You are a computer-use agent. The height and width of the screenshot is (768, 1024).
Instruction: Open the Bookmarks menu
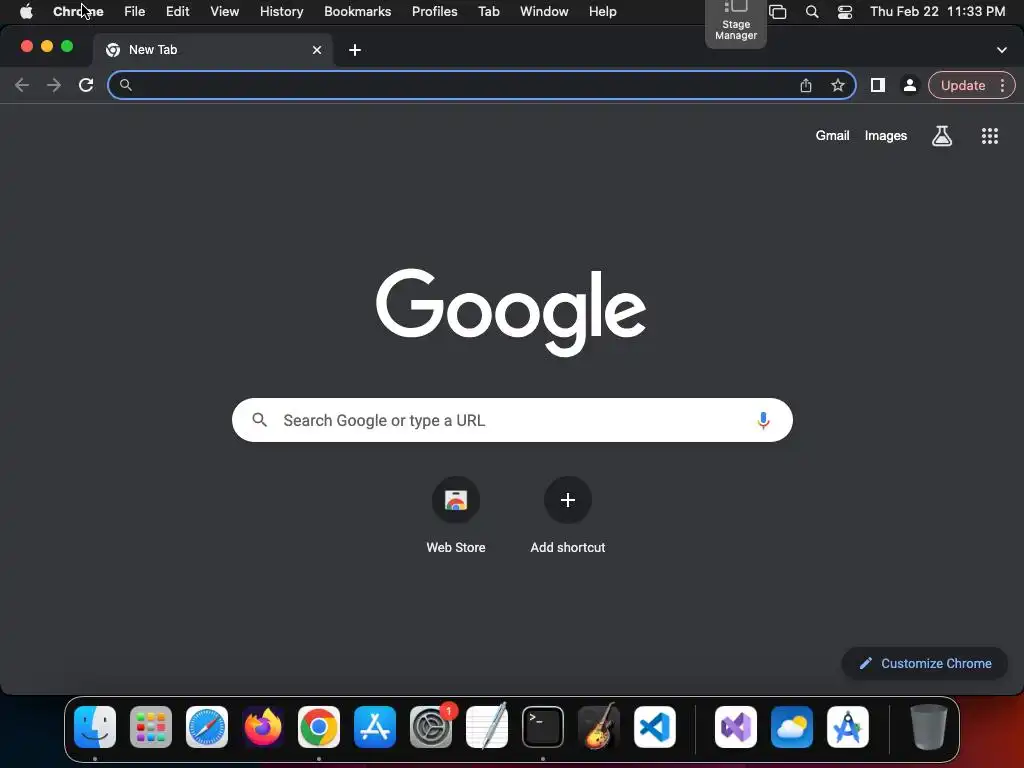358,12
